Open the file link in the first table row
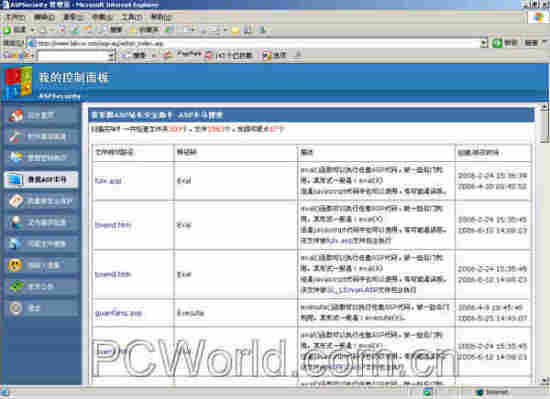The height and width of the screenshot is (399, 550). (108, 181)
